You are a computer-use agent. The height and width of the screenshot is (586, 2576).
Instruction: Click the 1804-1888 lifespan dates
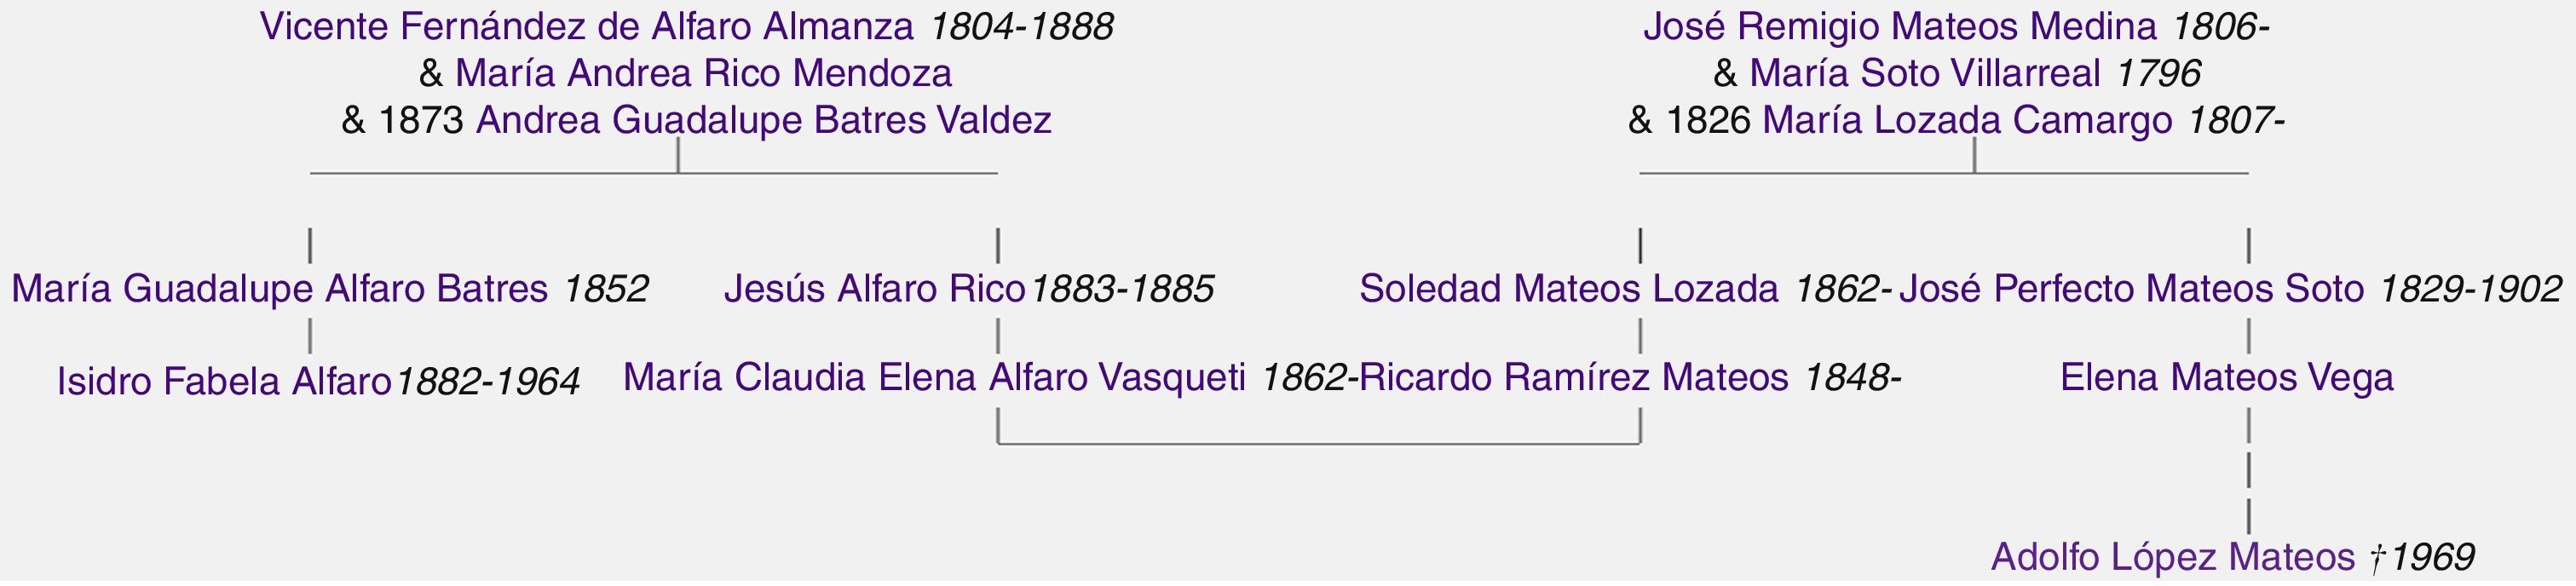pyautogui.click(x=1021, y=27)
